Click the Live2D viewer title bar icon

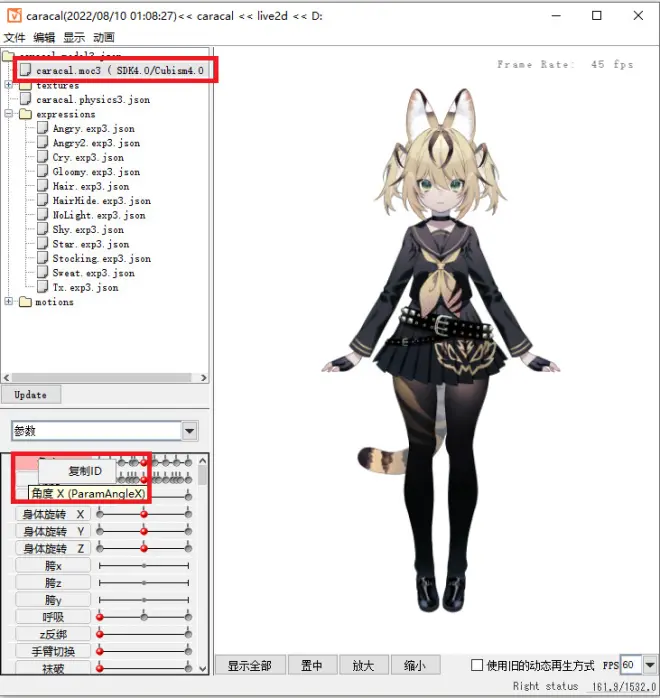point(14,16)
